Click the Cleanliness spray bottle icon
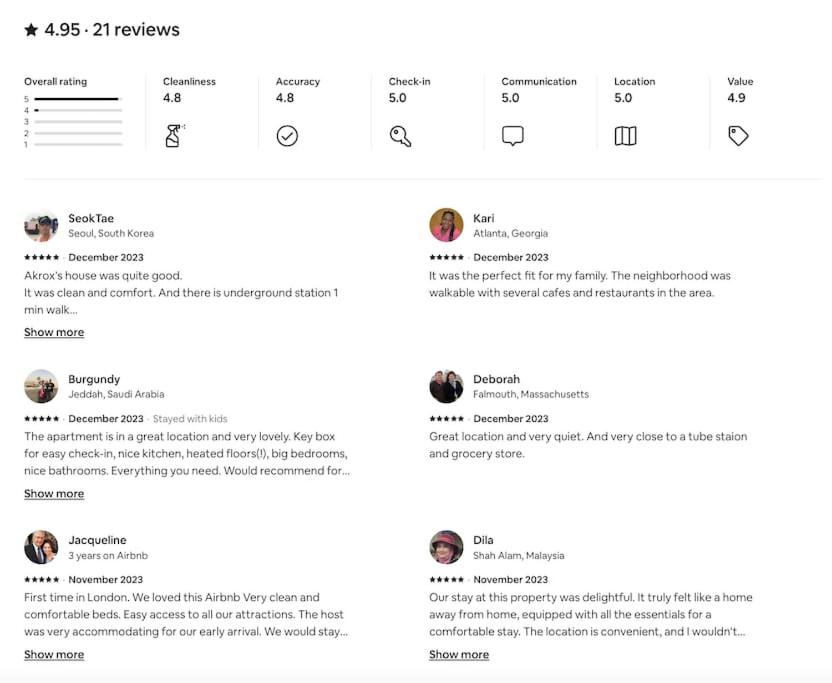The image size is (832, 683). [174, 136]
